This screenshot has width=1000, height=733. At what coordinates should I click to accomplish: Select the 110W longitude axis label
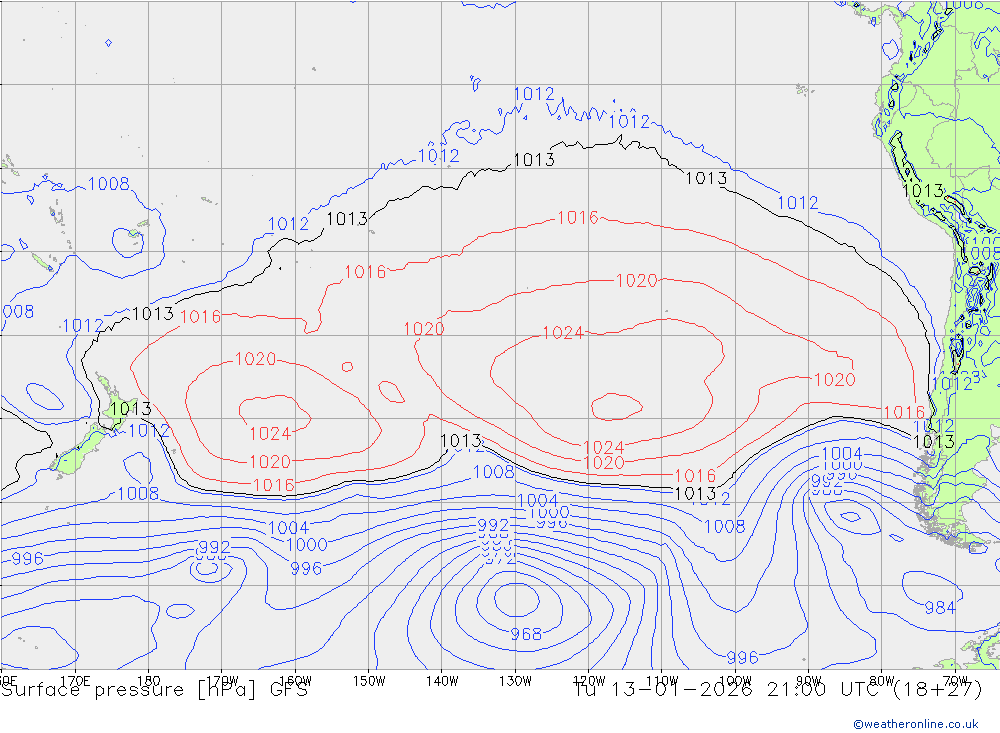click(x=662, y=681)
